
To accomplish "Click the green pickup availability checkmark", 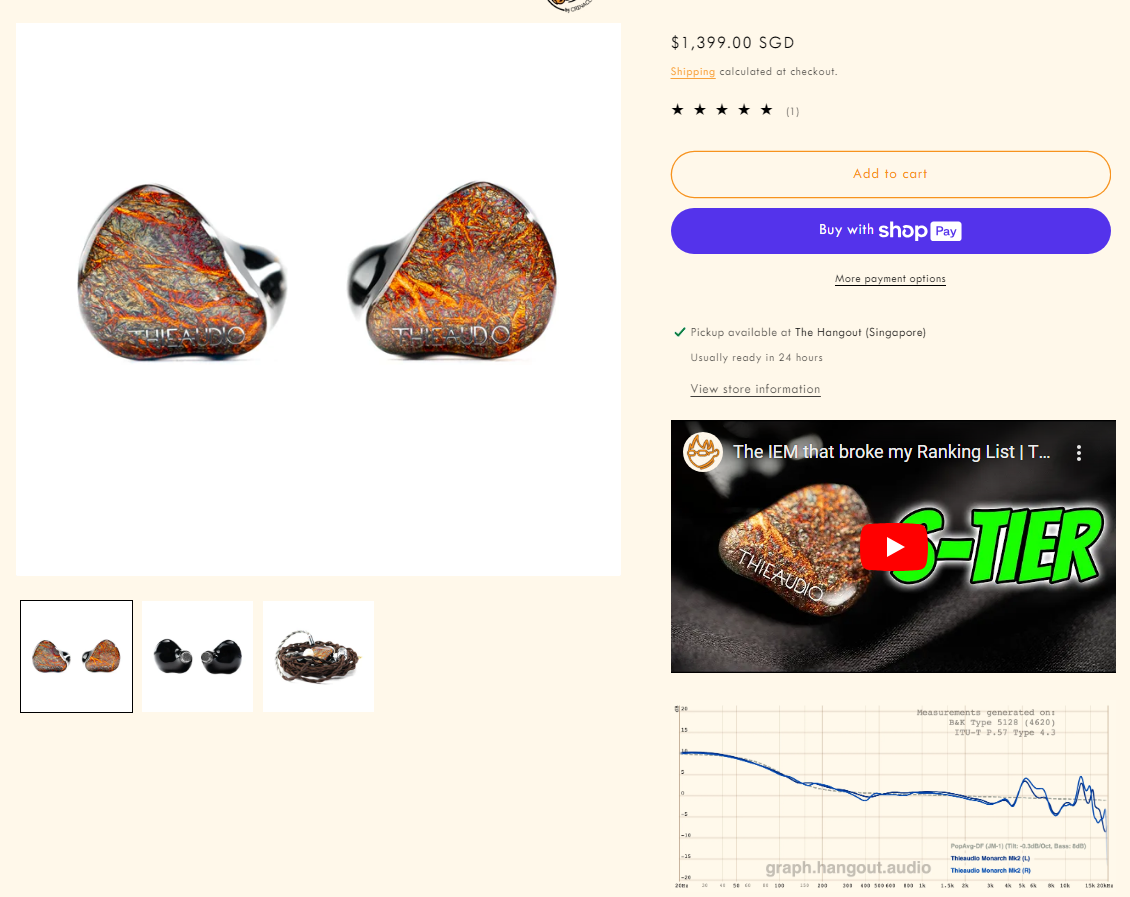I will pos(680,332).
